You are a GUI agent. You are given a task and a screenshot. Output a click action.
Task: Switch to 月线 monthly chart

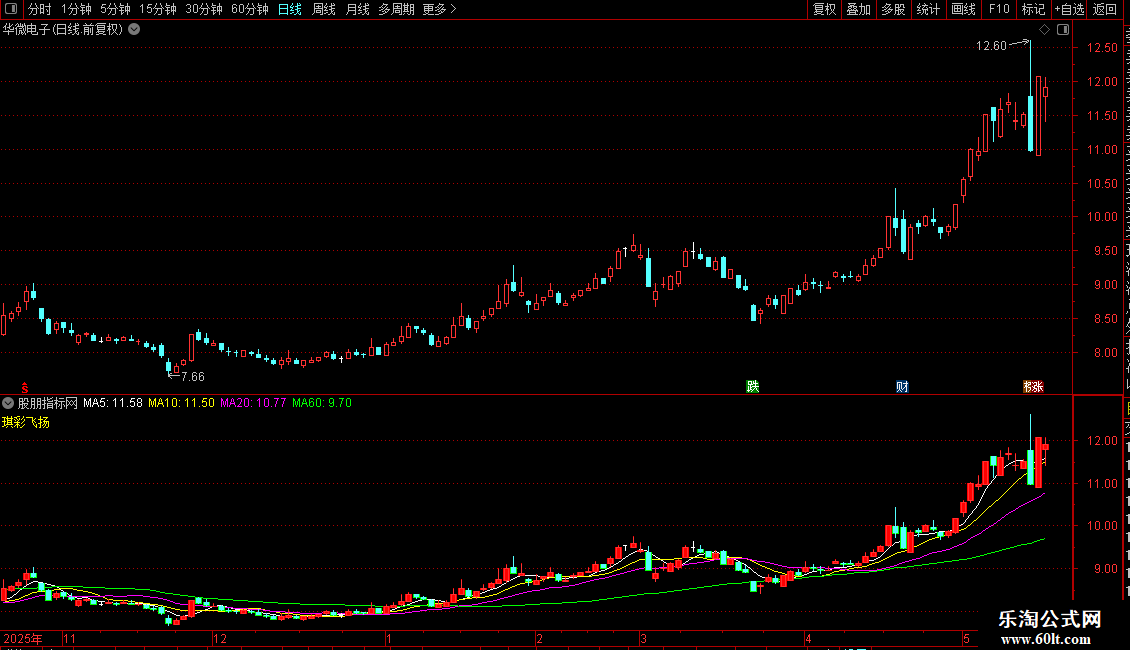coord(357,9)
